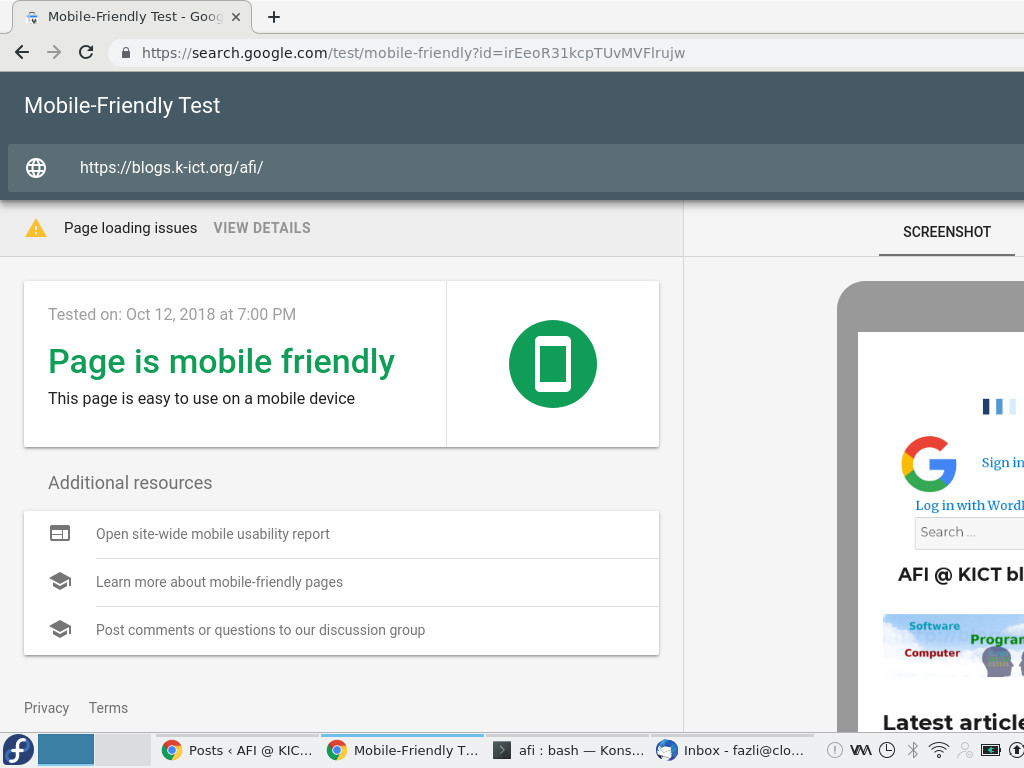Viewport: 1024px width, 768px height.
Task: Click the updates arrow tray icon
Action: pyautogui.click(x=1017, y=750)
